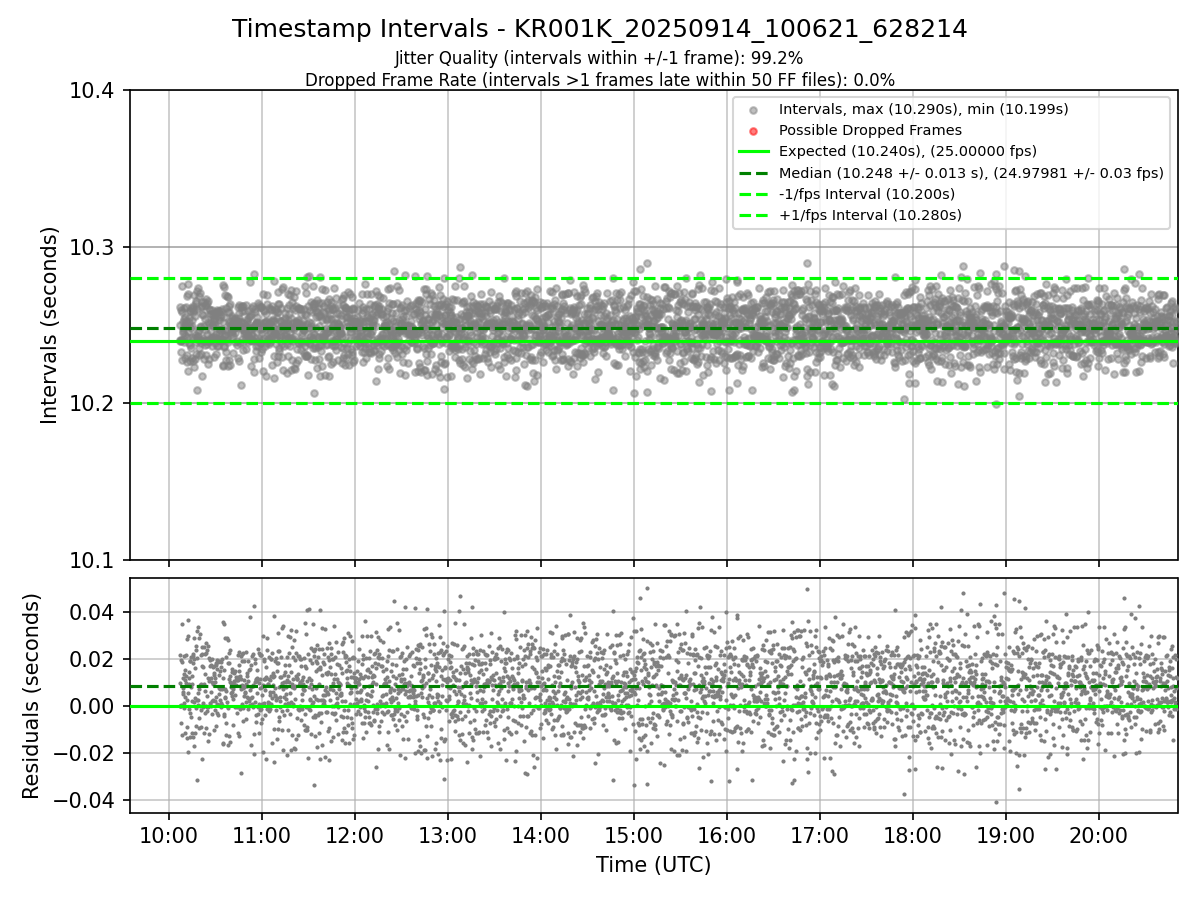The width and height of the screenshot is (1200, 900).
Task: Click the red dot marker in the legend
Action: pyautogui.click(x=754, y=131)
